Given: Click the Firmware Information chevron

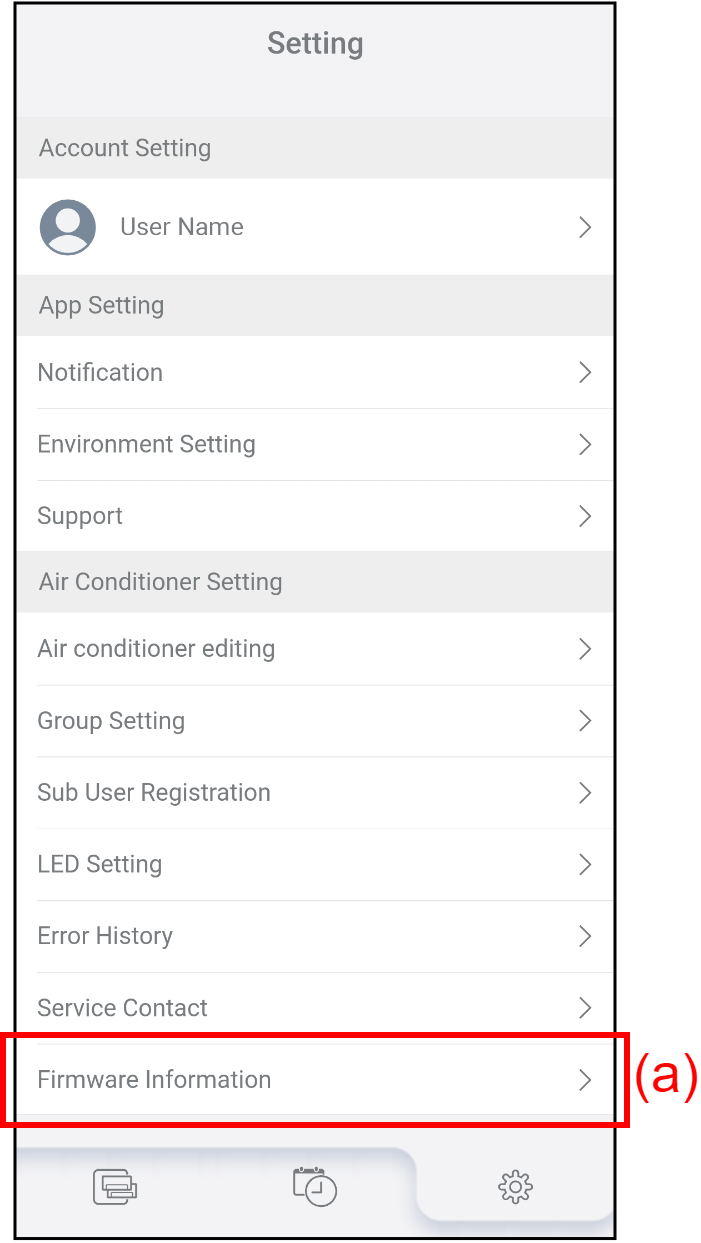Looking at the screenshot, I should [x=585, y=1080].
